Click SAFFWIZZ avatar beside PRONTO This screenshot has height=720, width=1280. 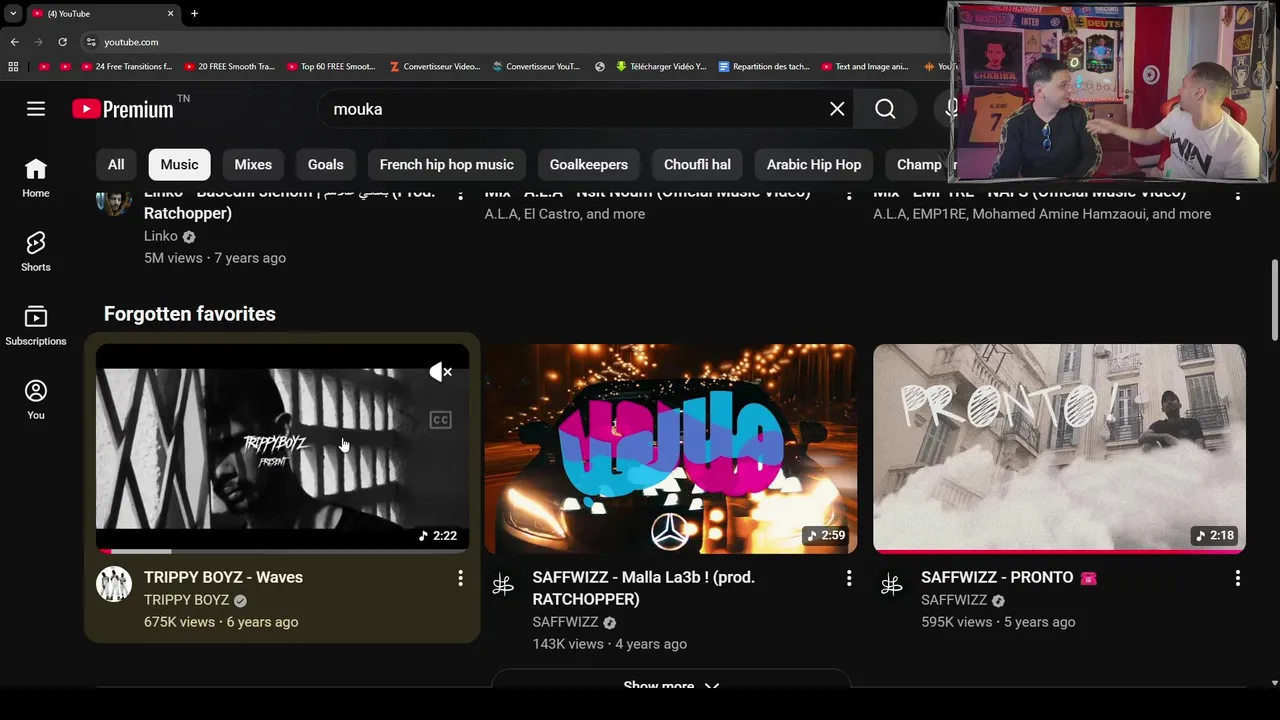(891, 584)
